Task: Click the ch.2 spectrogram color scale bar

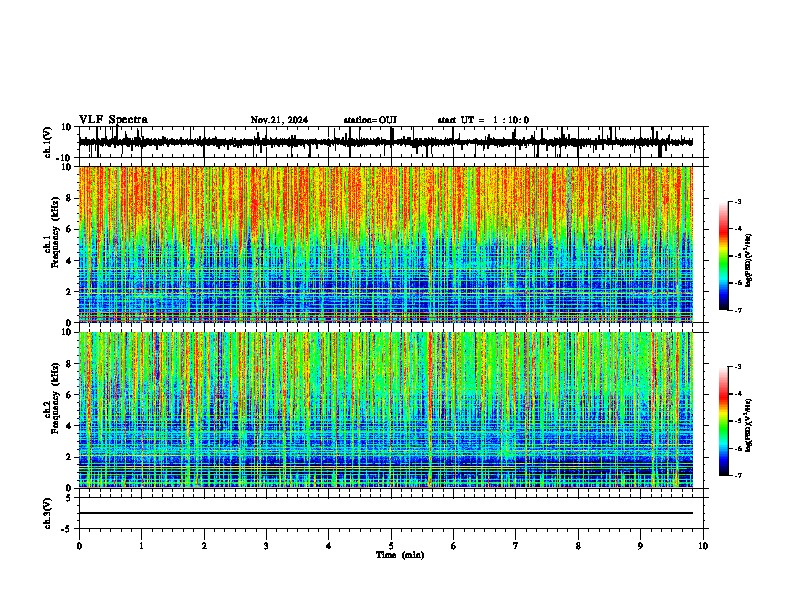Action: point(723,421)
